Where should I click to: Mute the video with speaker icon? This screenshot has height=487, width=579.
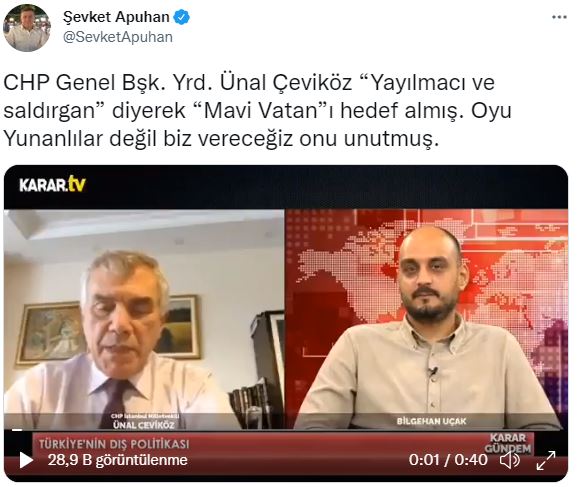click(x=510, y=460)
